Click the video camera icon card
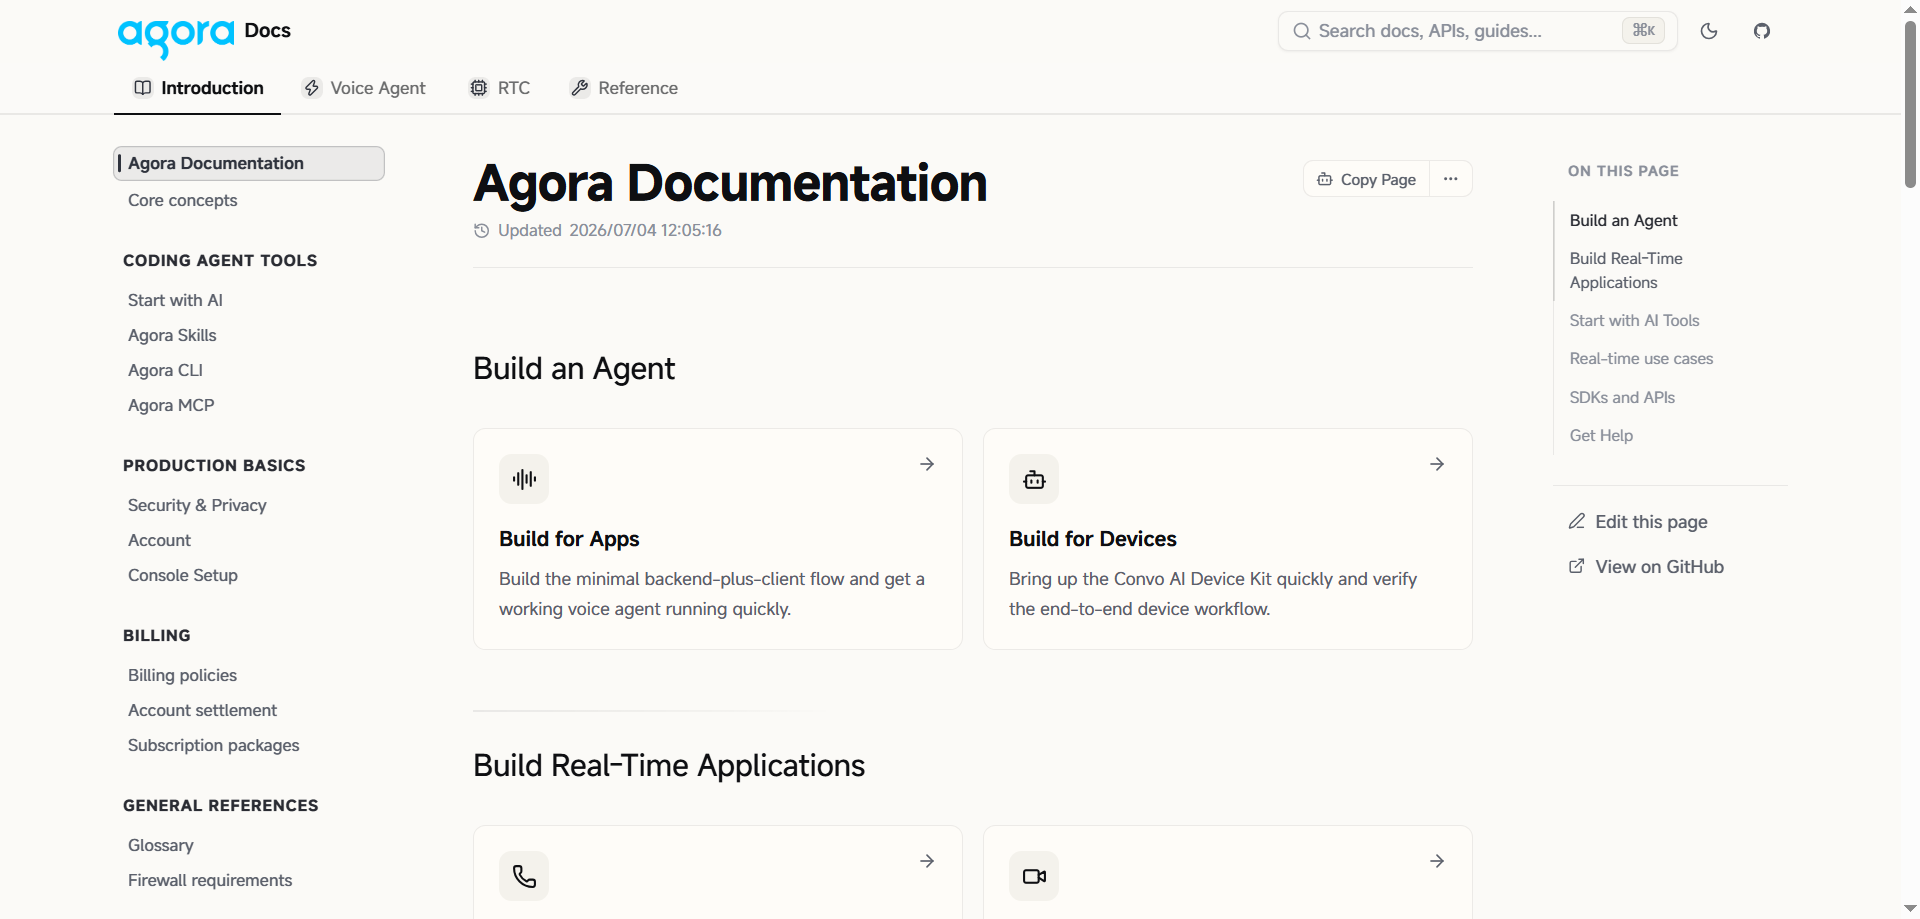This screenshot has width=1920, height=919. [x=1034, y=876]
